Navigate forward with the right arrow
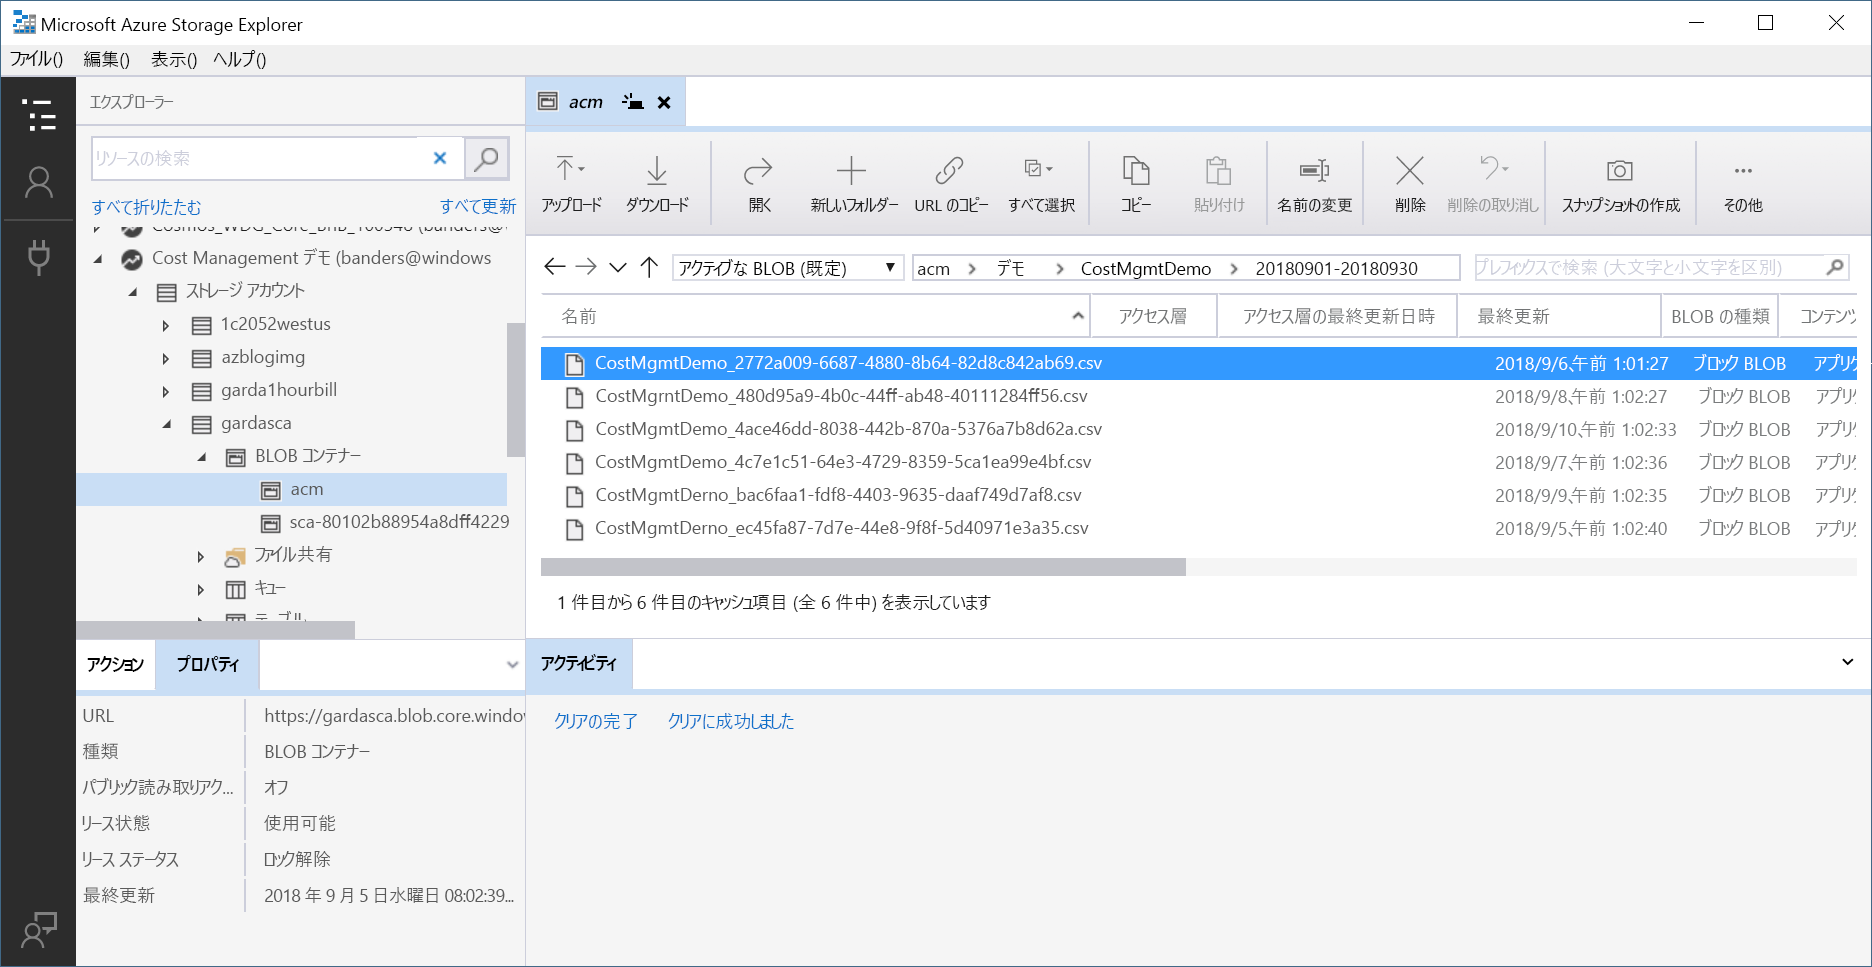 pos(587,267)
